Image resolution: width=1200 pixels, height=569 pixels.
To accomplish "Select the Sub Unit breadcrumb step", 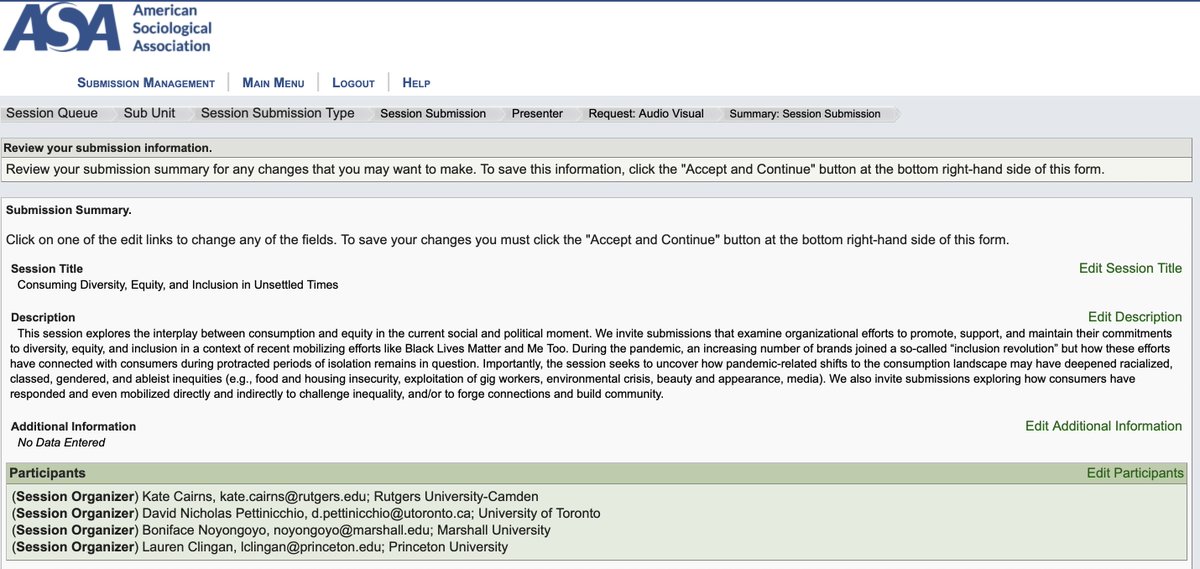I will click(x=149, y=113).
